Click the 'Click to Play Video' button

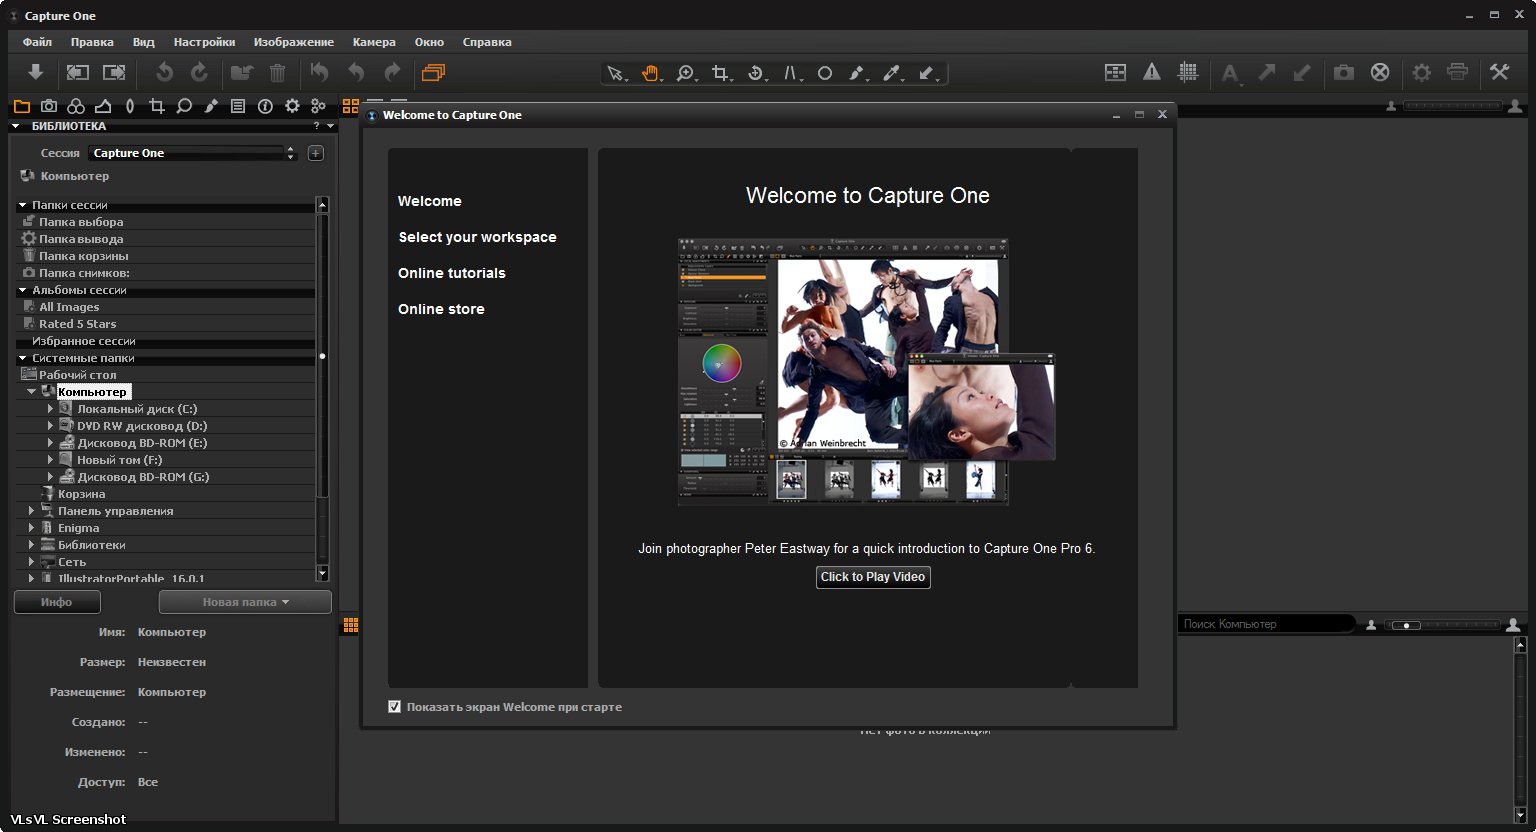(x=873, y=577)
